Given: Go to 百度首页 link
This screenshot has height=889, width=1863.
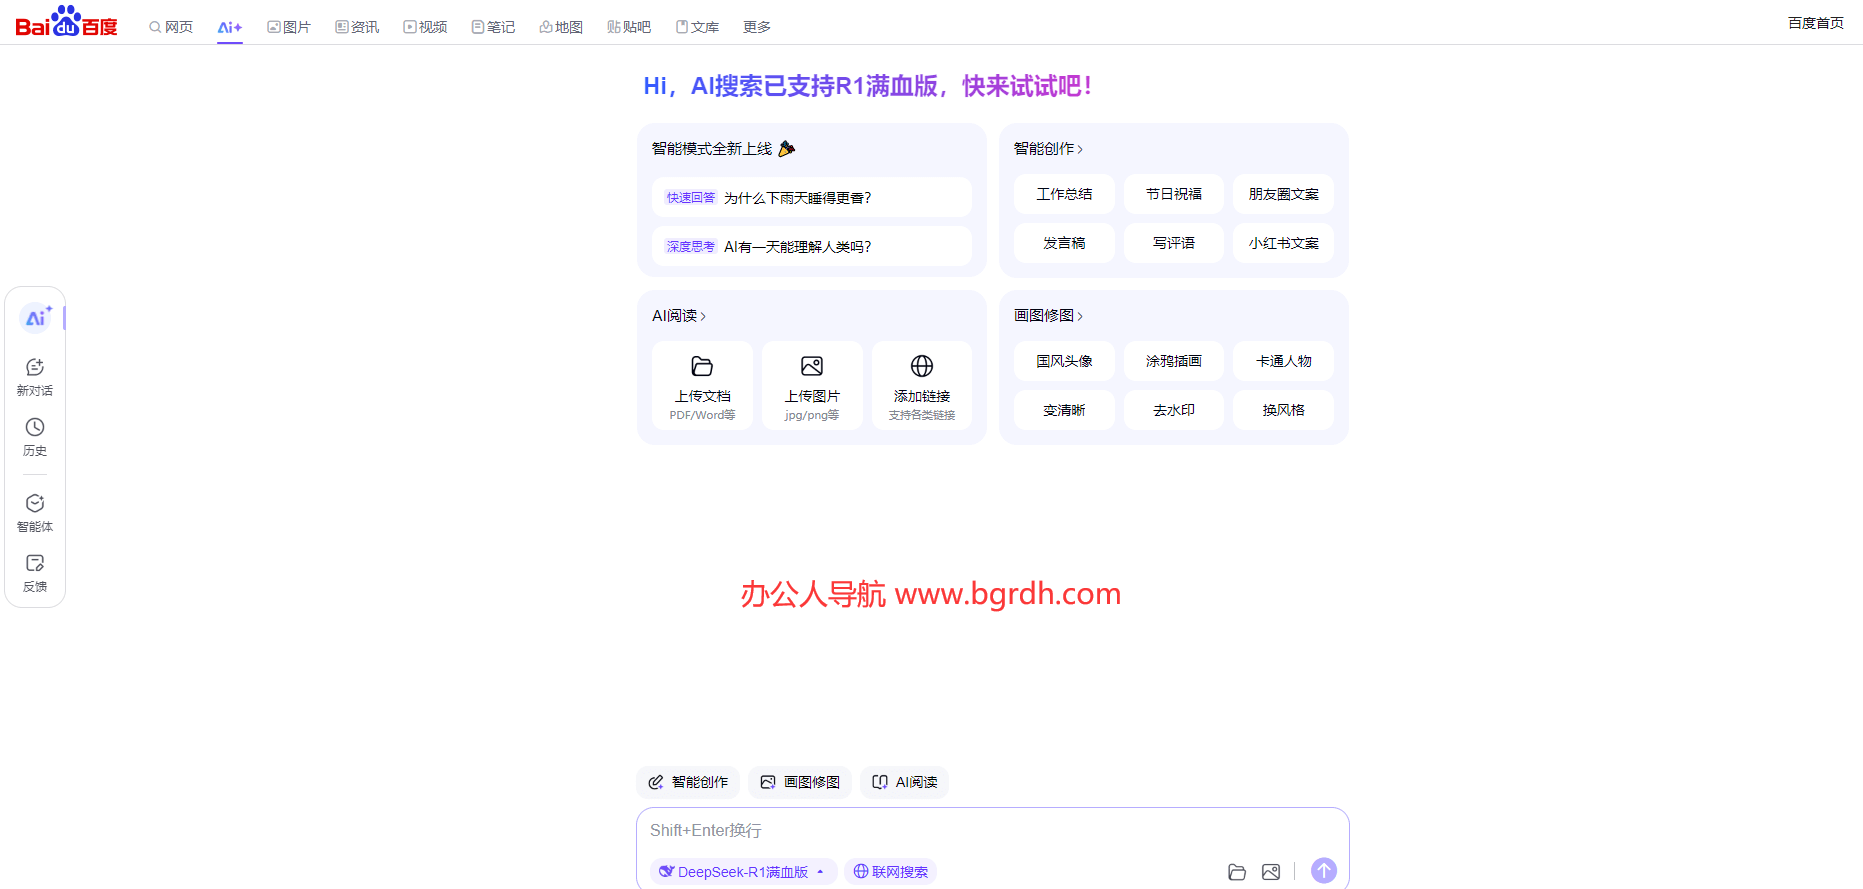Looking at the screenshot, I should click(x=1816, y=23).
